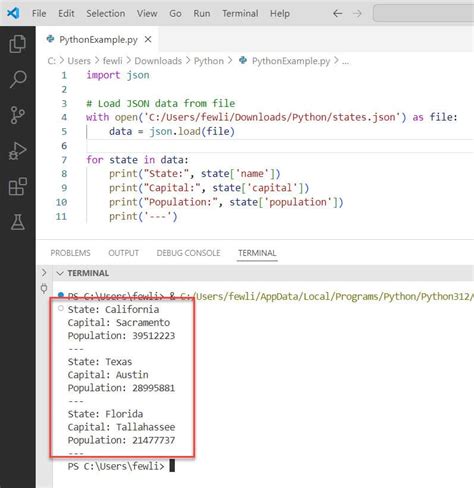Click the VS Code logo icon
Screen dimensions: 474x488
[x=13, y=13]
